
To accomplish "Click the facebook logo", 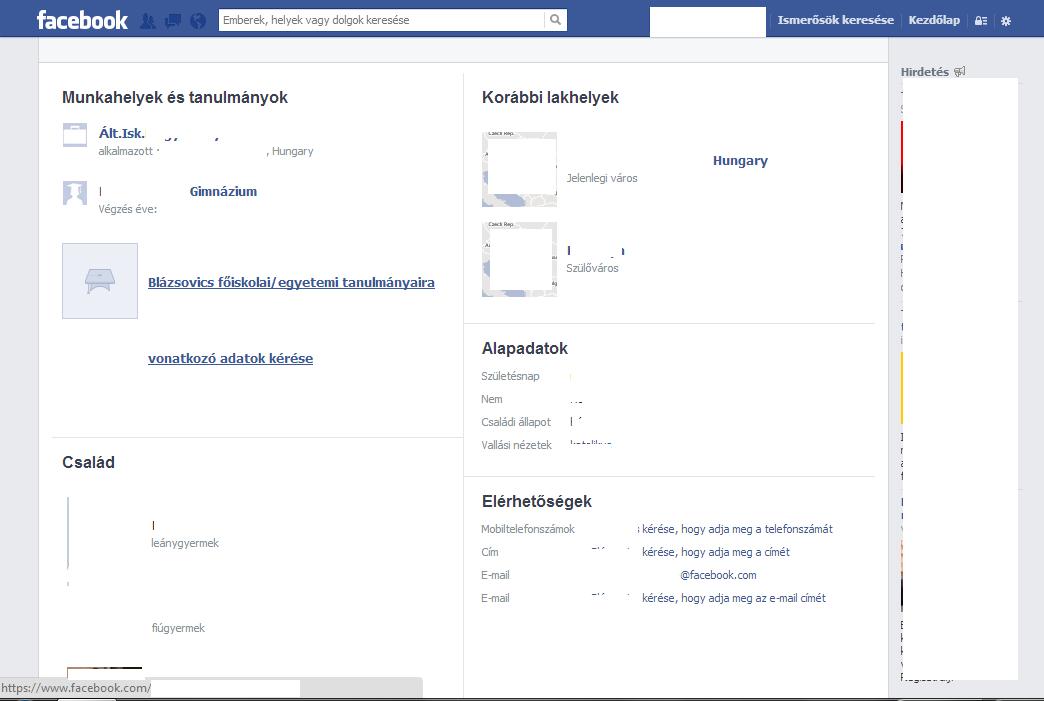I will [x=82, y=20].
